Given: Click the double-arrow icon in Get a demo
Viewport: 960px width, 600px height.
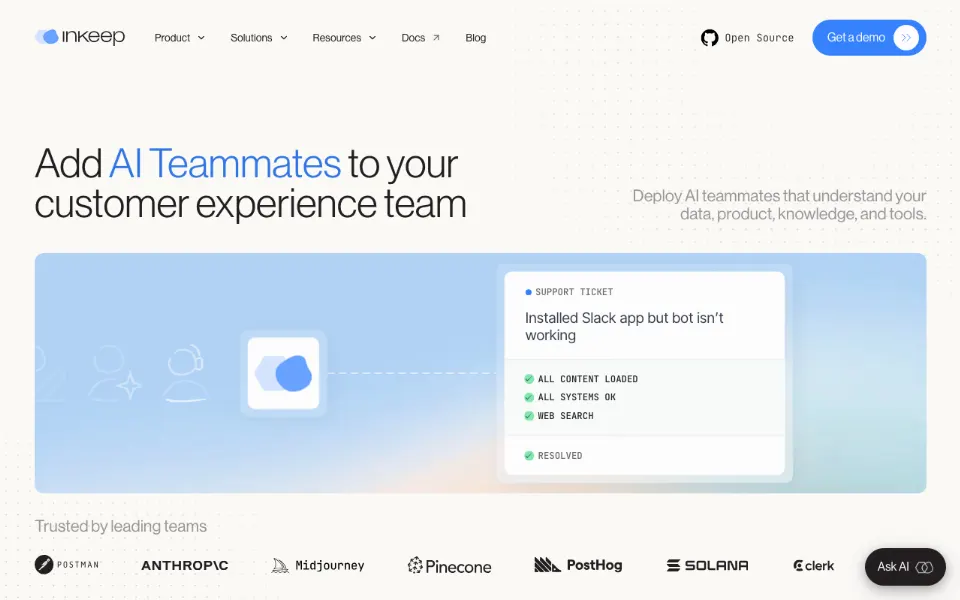Looking at the screenshot, I should (x=906, y=38).
